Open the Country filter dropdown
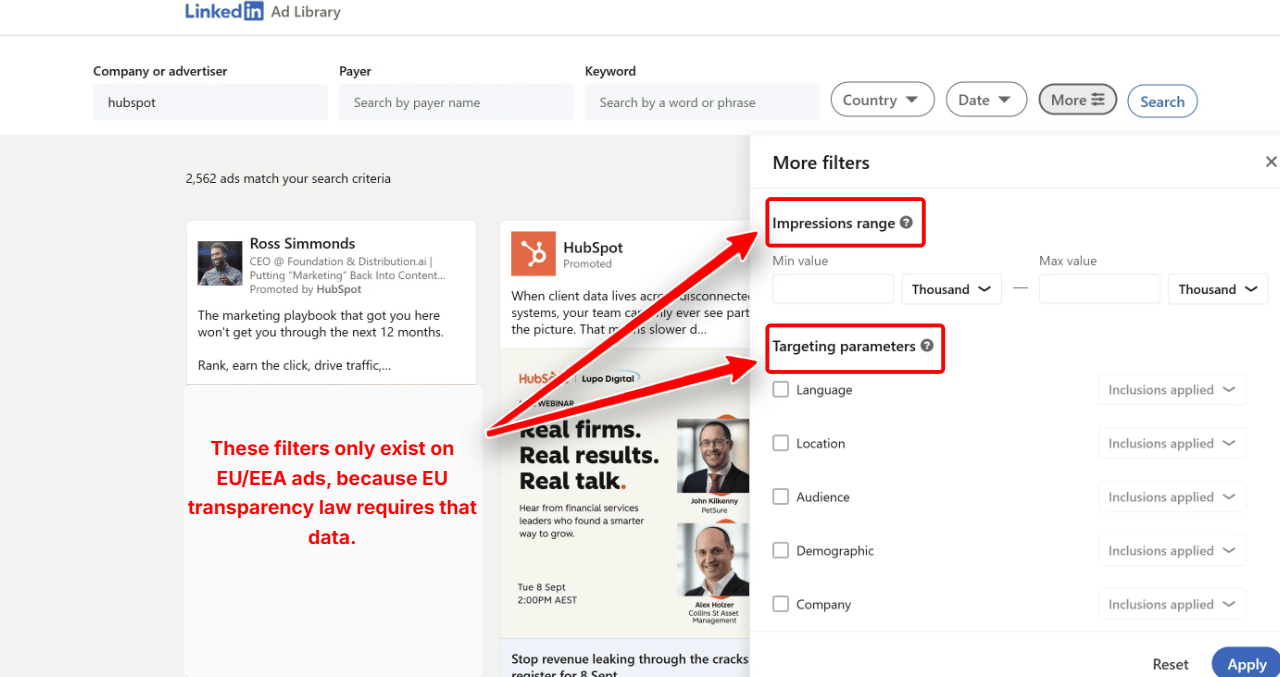This screenshot has width=1280, height=677. (x=882, y=100)
